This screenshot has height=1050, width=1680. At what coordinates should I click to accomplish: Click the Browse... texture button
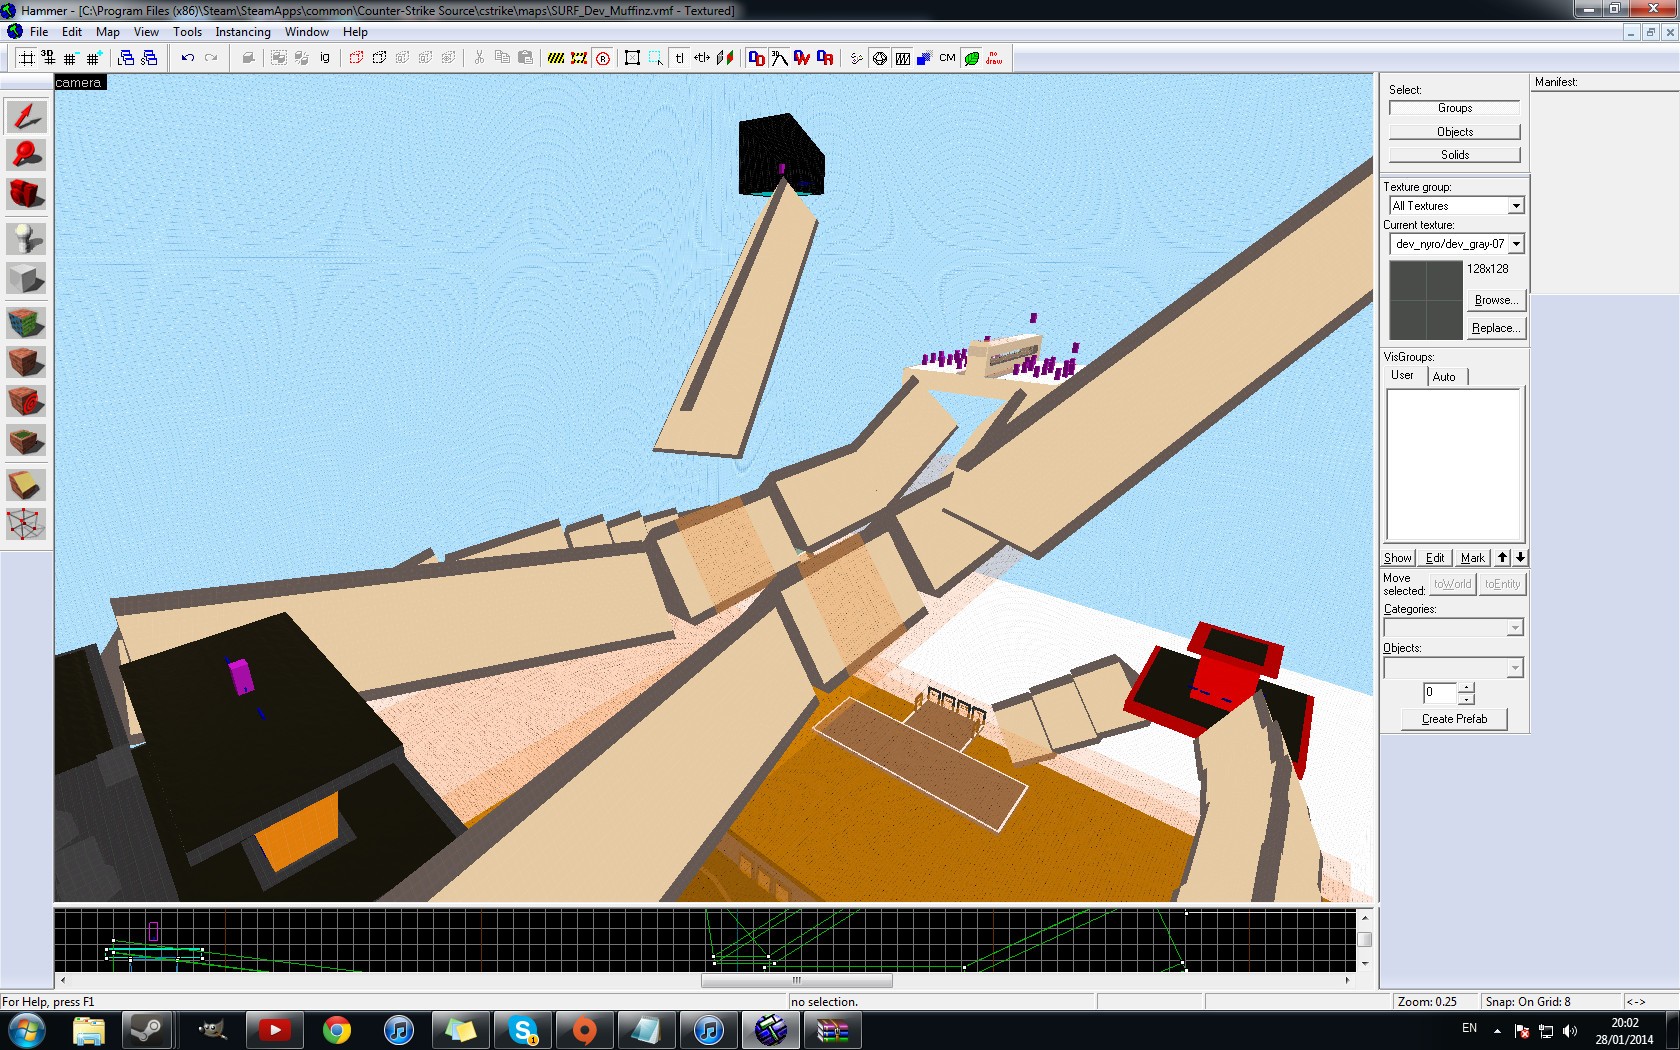click(x=1495, y=300)
